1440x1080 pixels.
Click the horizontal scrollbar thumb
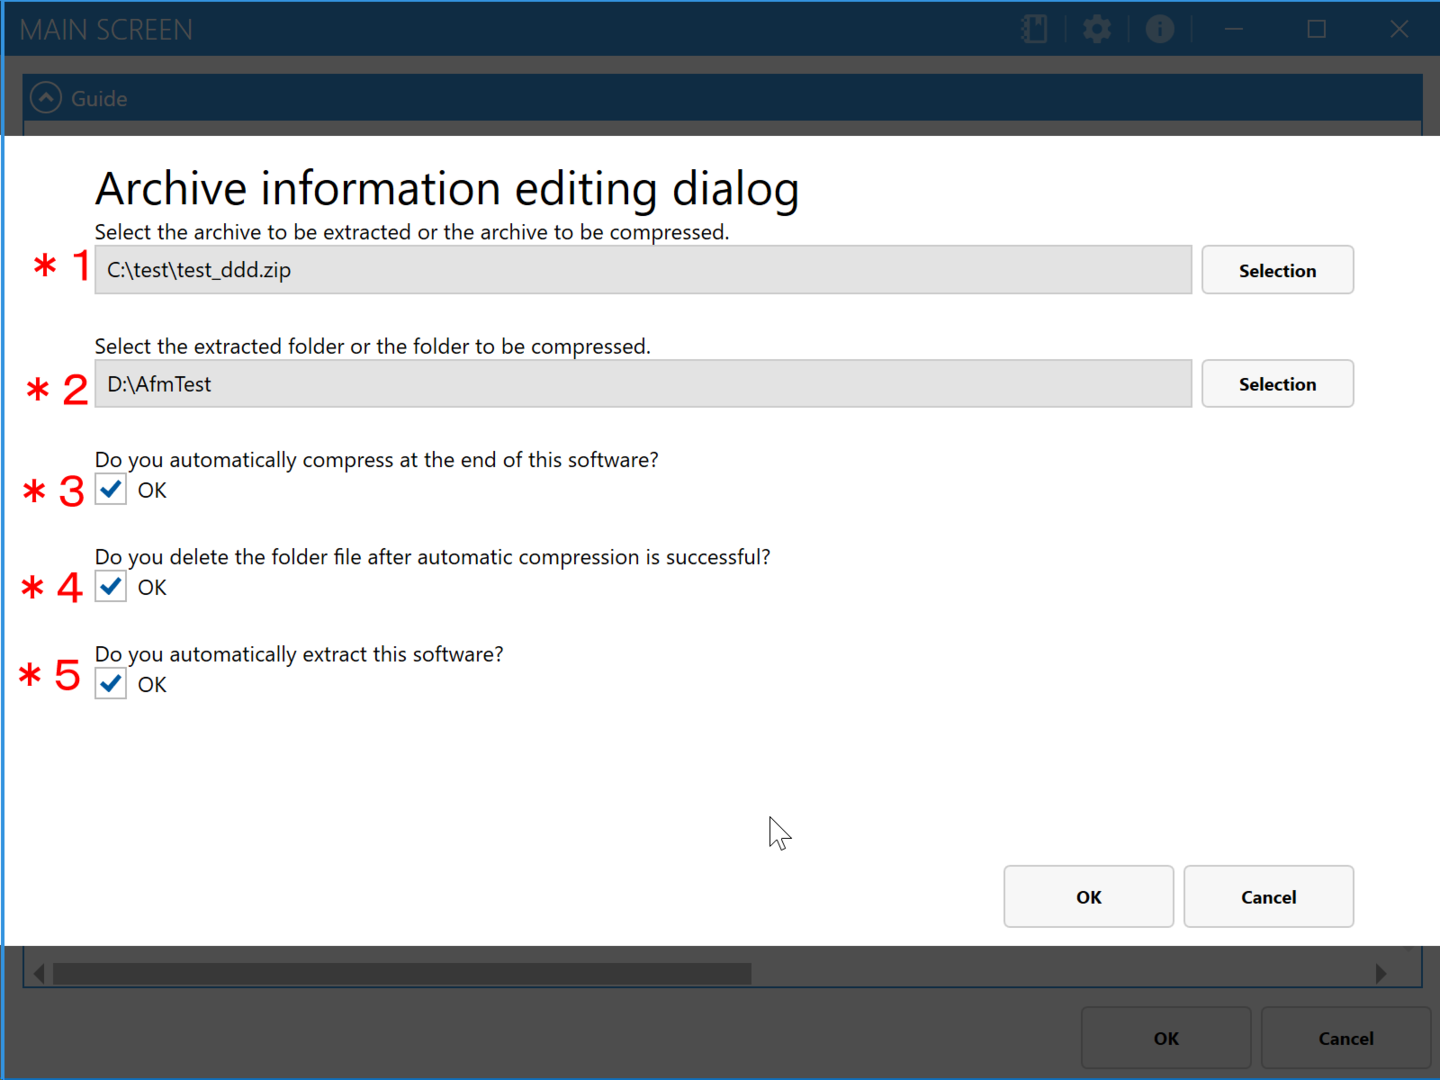click(402, 974)
